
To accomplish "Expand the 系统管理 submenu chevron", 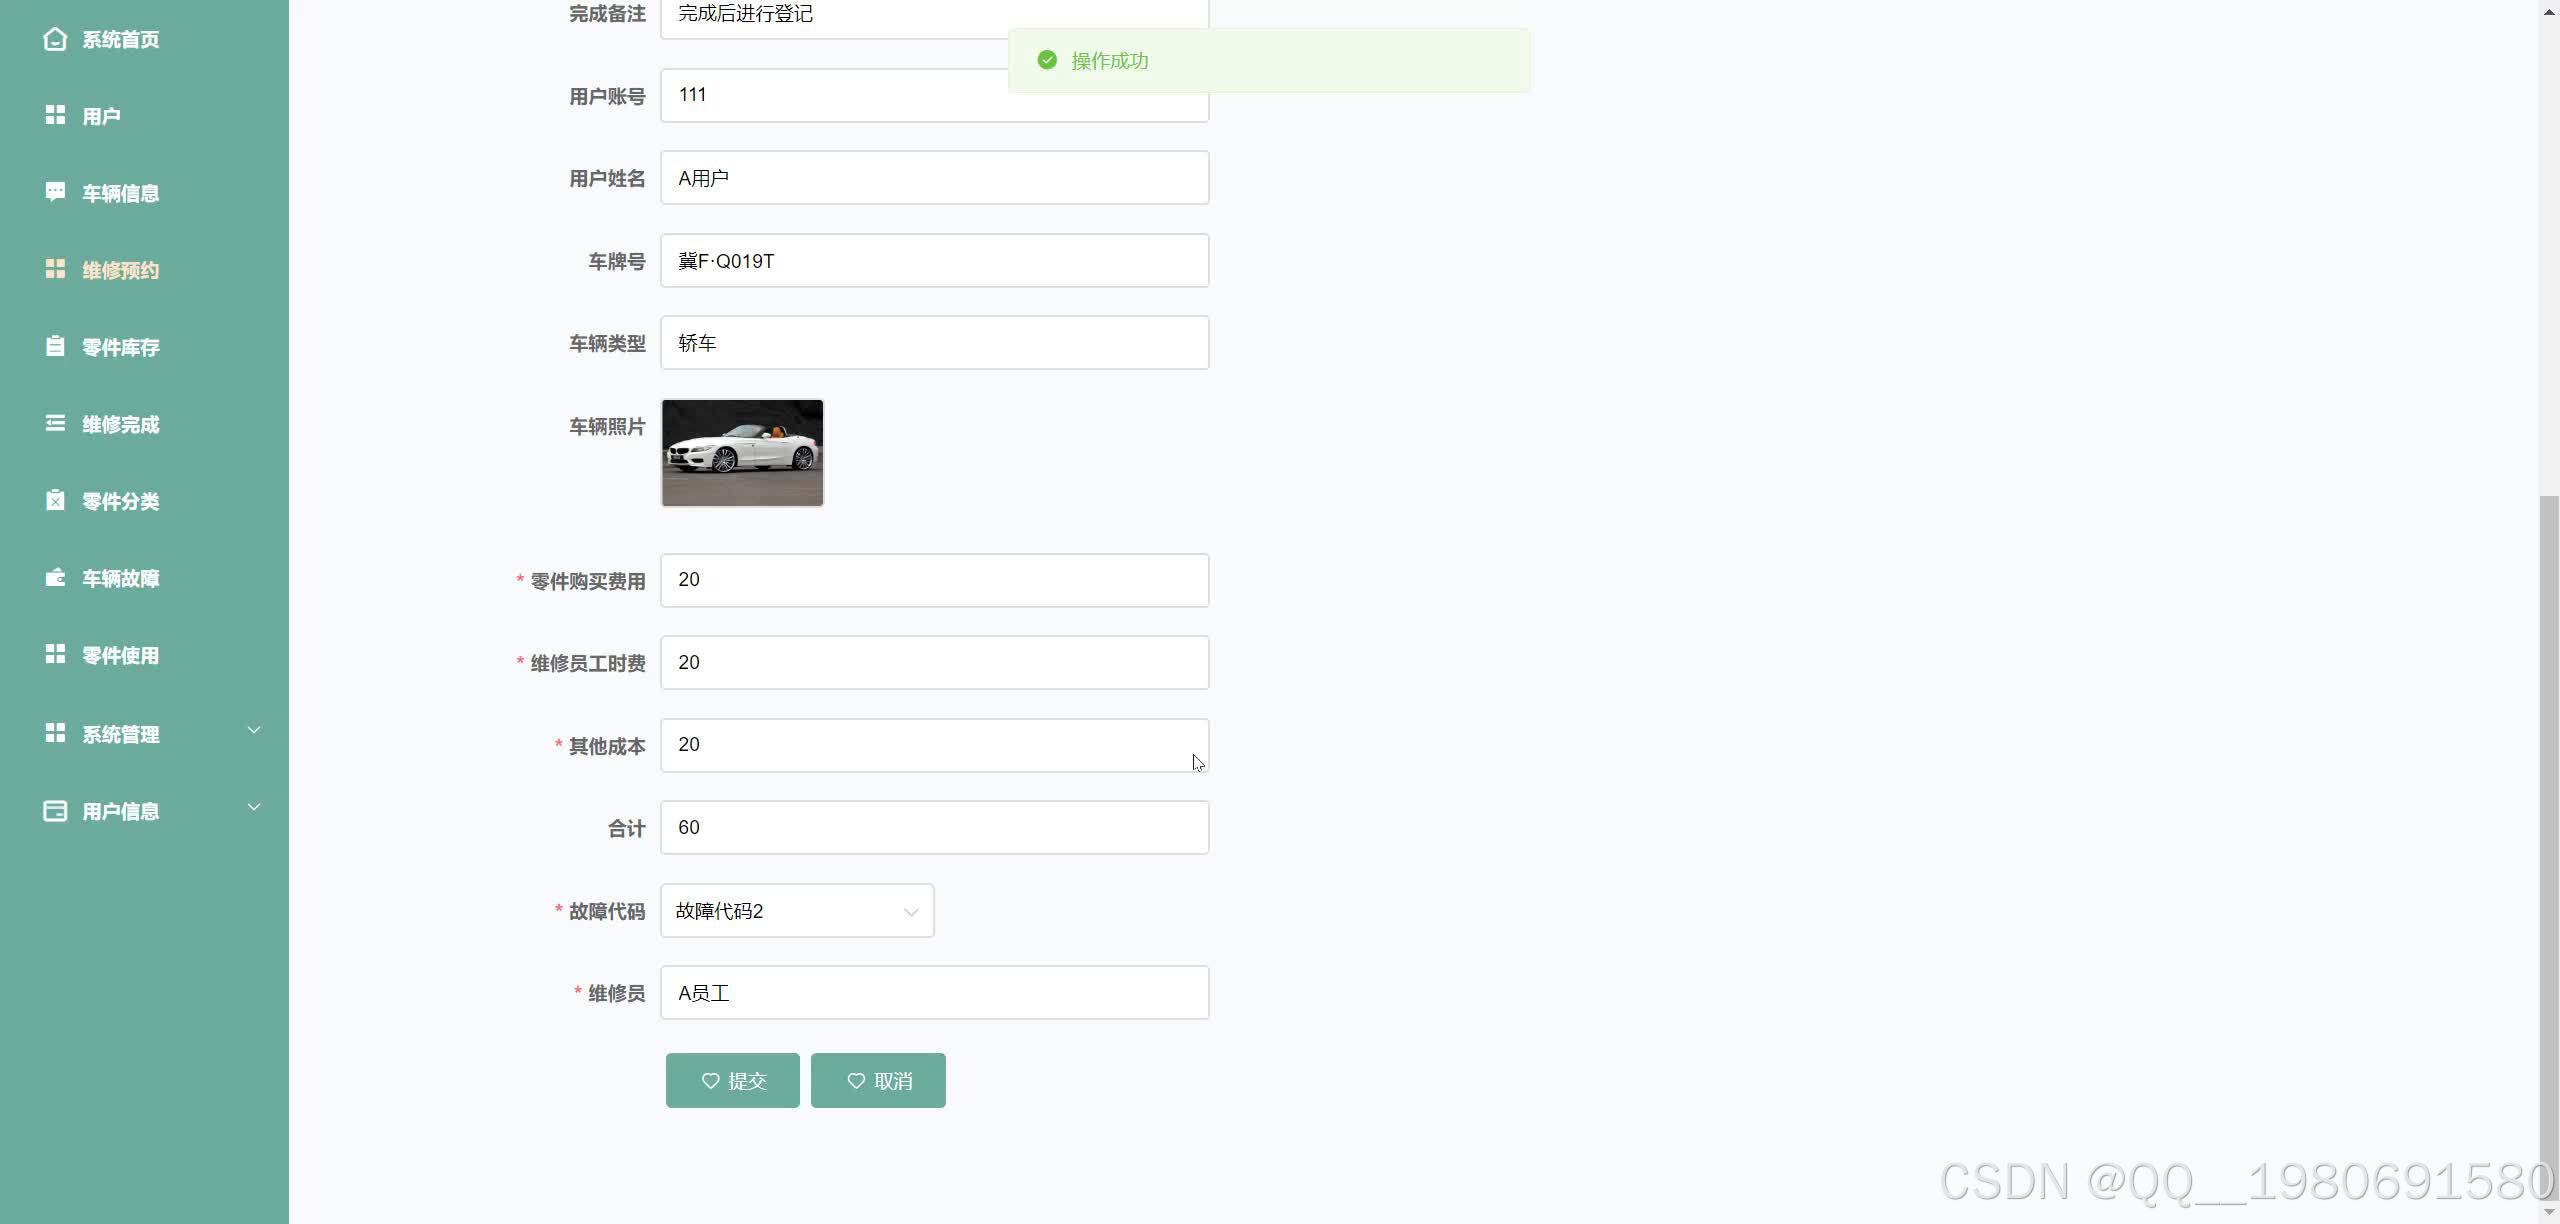I will tap(254, 731).
